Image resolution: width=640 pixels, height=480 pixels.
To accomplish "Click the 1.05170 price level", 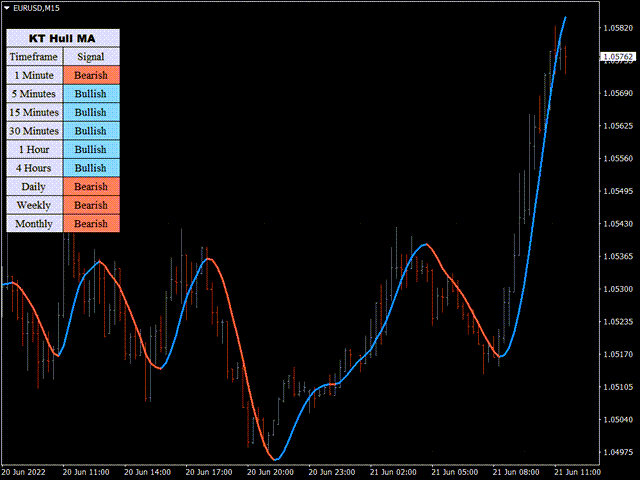I will [618, 354].
